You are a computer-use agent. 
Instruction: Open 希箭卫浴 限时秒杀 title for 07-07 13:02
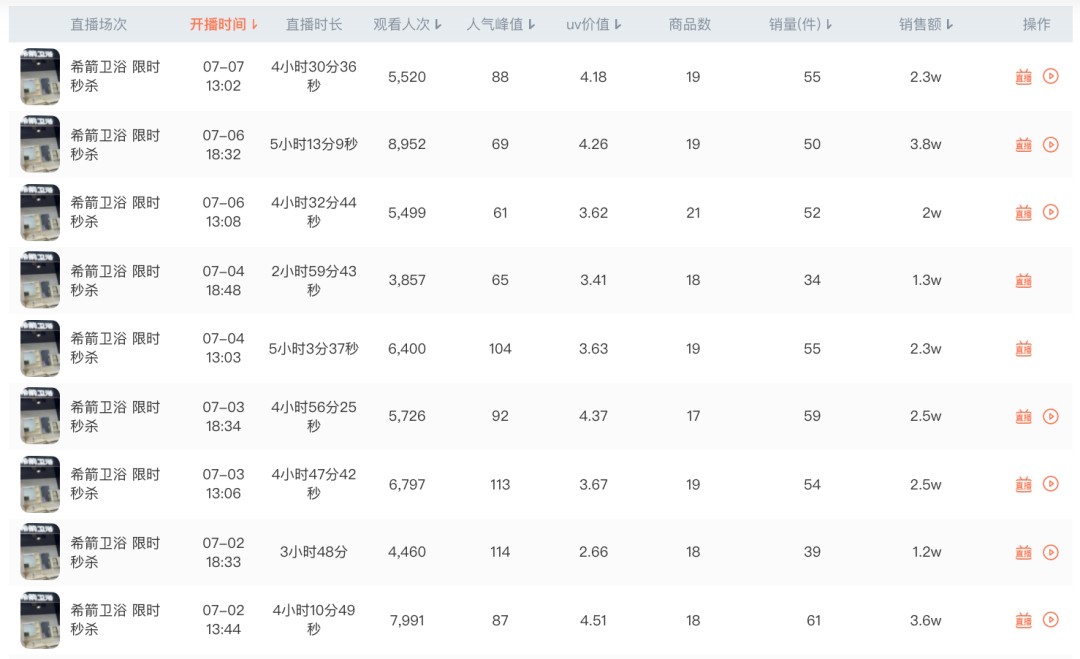pyautogui.click(x=115, y=76)
